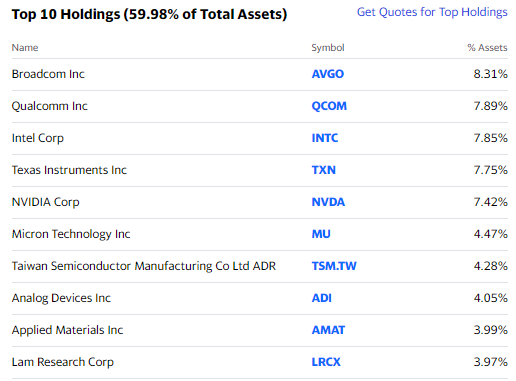Select the Broadcom Inc name cell

pos(48,74)
